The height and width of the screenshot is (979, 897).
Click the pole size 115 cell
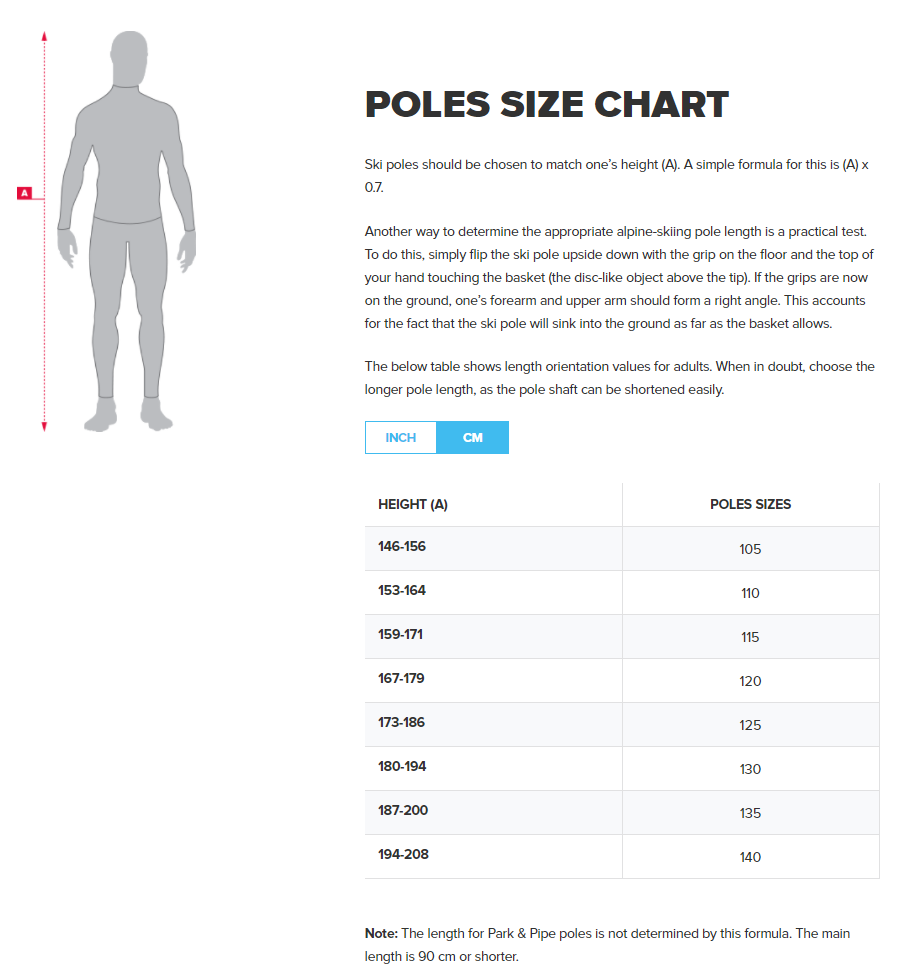[x=750, y=637]
